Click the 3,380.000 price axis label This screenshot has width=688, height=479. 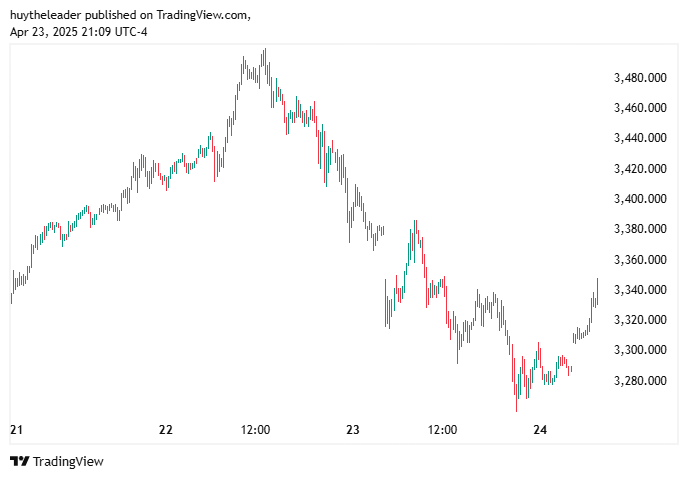point(640,229)
